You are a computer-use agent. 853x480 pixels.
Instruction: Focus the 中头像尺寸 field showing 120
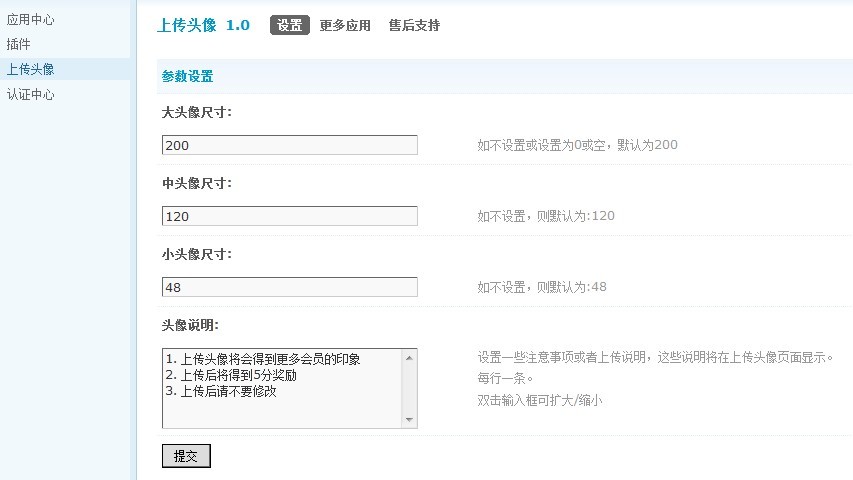(x=289, y=216)
